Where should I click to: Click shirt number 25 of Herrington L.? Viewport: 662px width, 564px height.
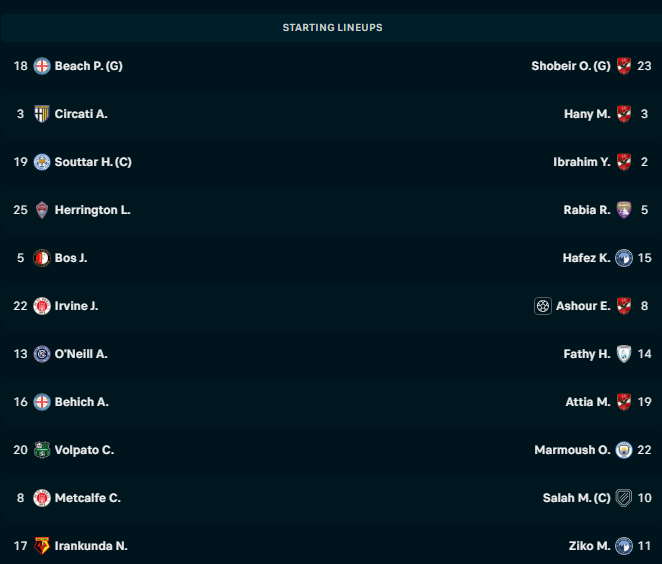click(20, 210)
